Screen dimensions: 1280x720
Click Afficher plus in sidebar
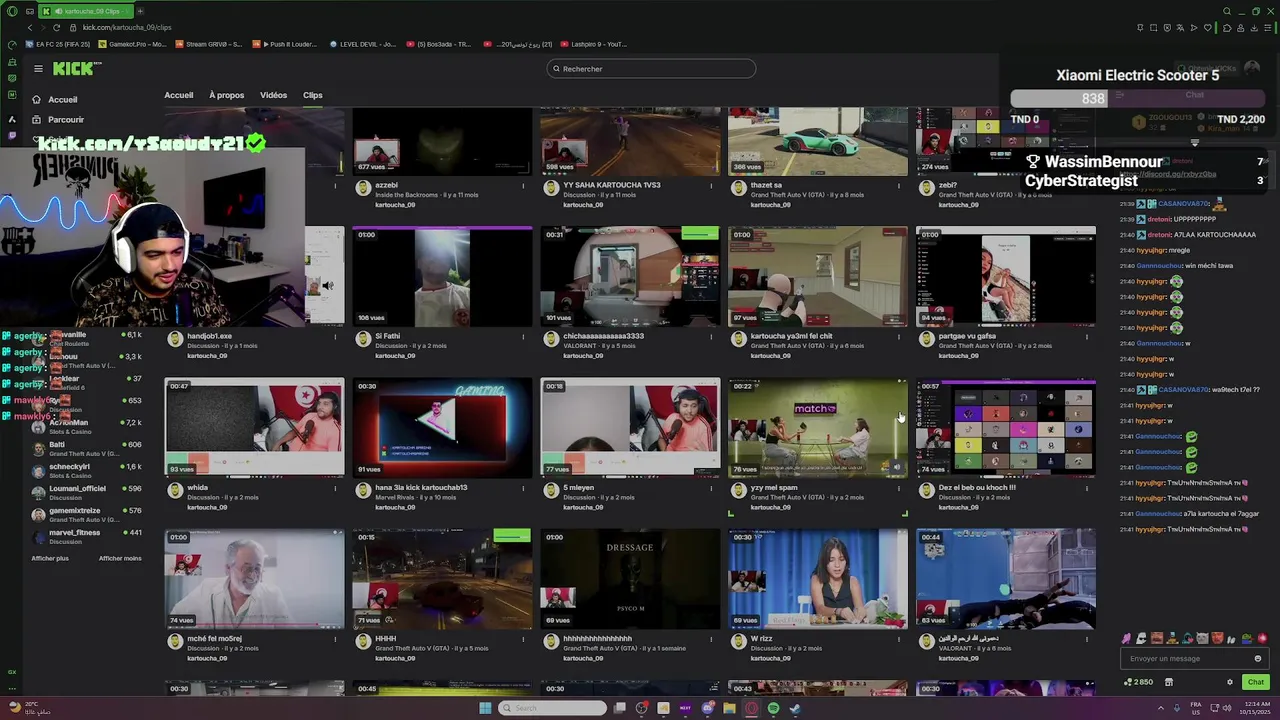pos(50,558)
